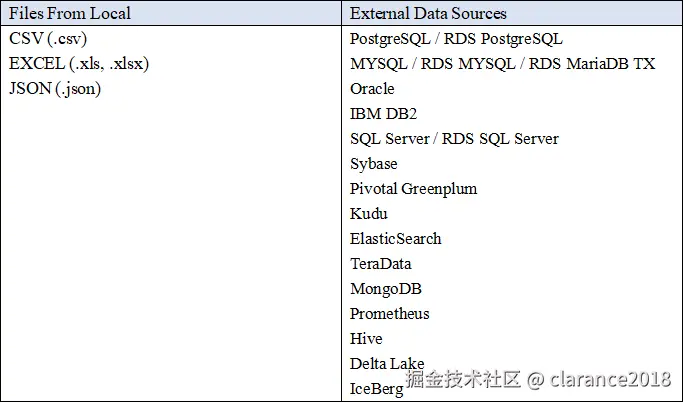
Task: Click the Prometheus entry
Action: (390, 314)
